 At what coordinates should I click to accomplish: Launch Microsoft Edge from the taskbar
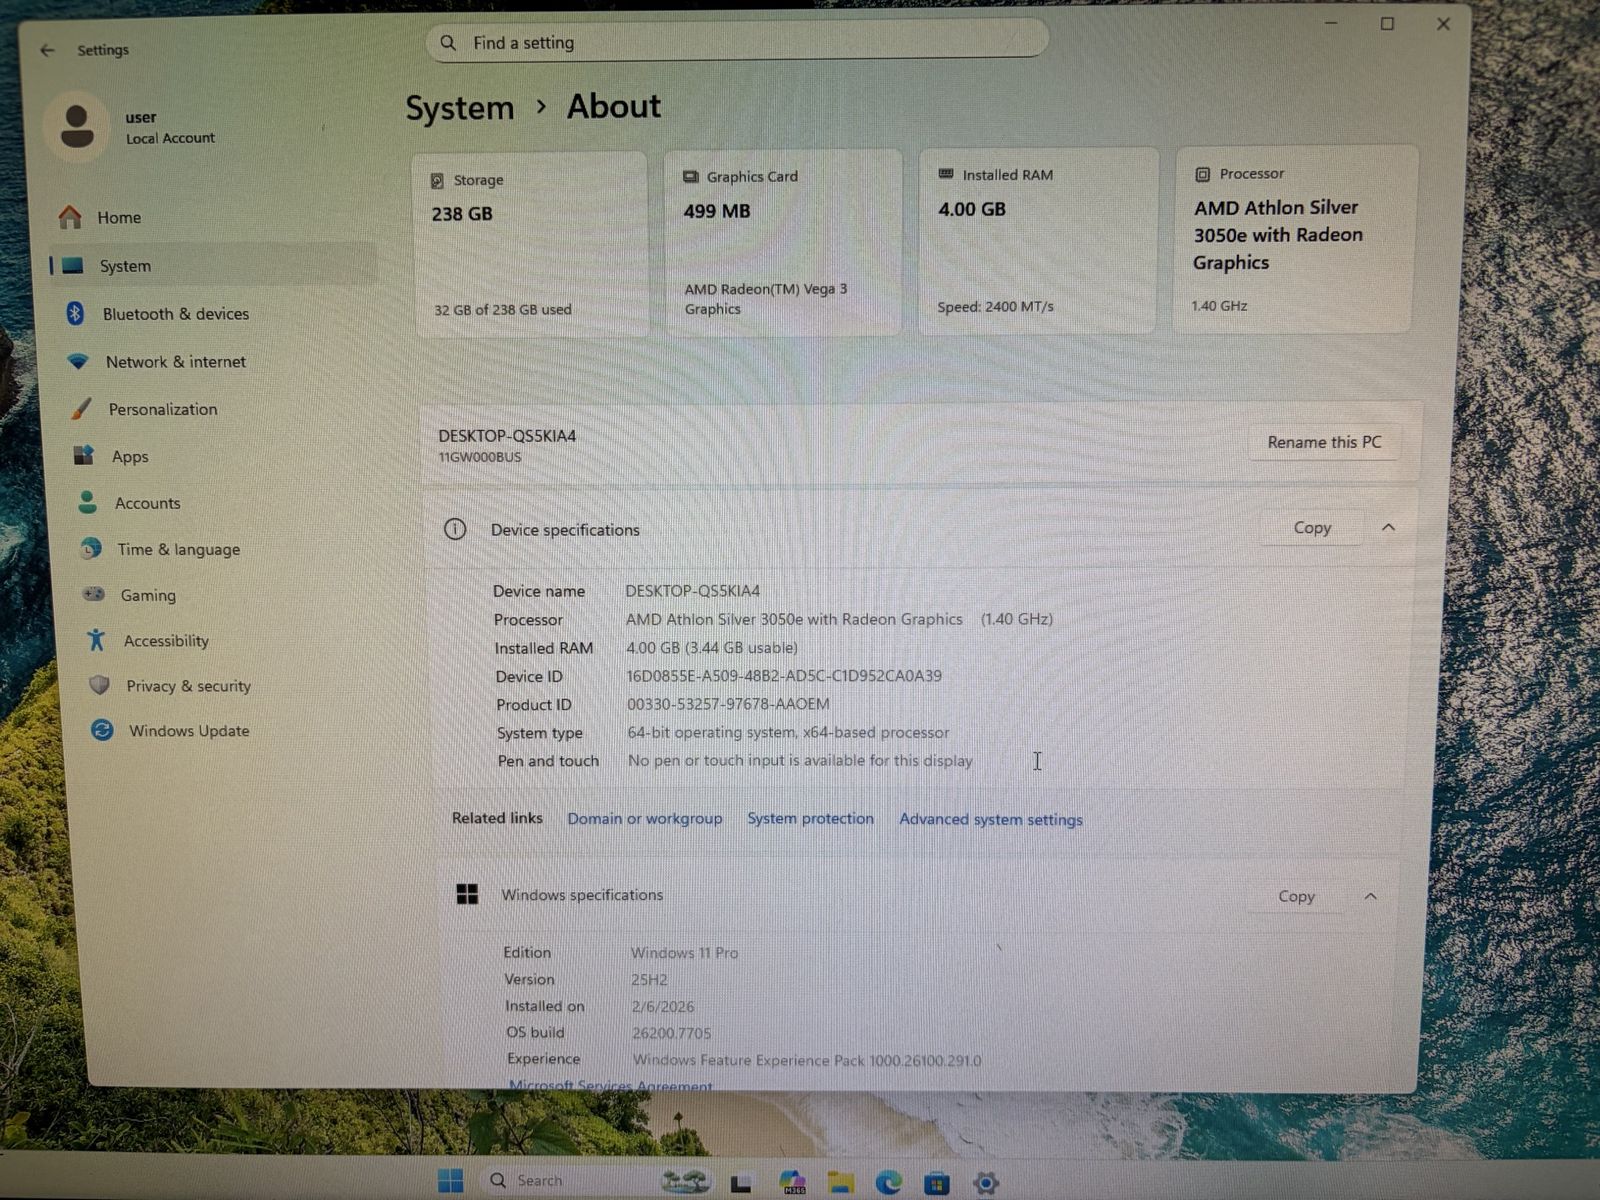[889, 1181]
